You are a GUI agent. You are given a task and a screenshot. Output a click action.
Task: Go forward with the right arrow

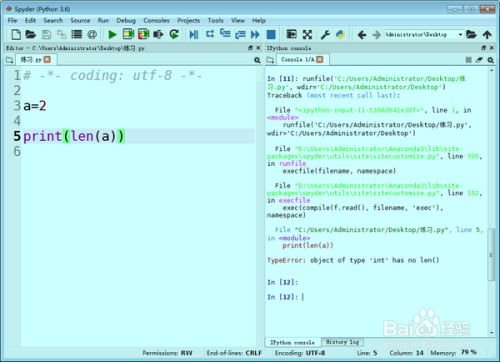coord(376,35)
